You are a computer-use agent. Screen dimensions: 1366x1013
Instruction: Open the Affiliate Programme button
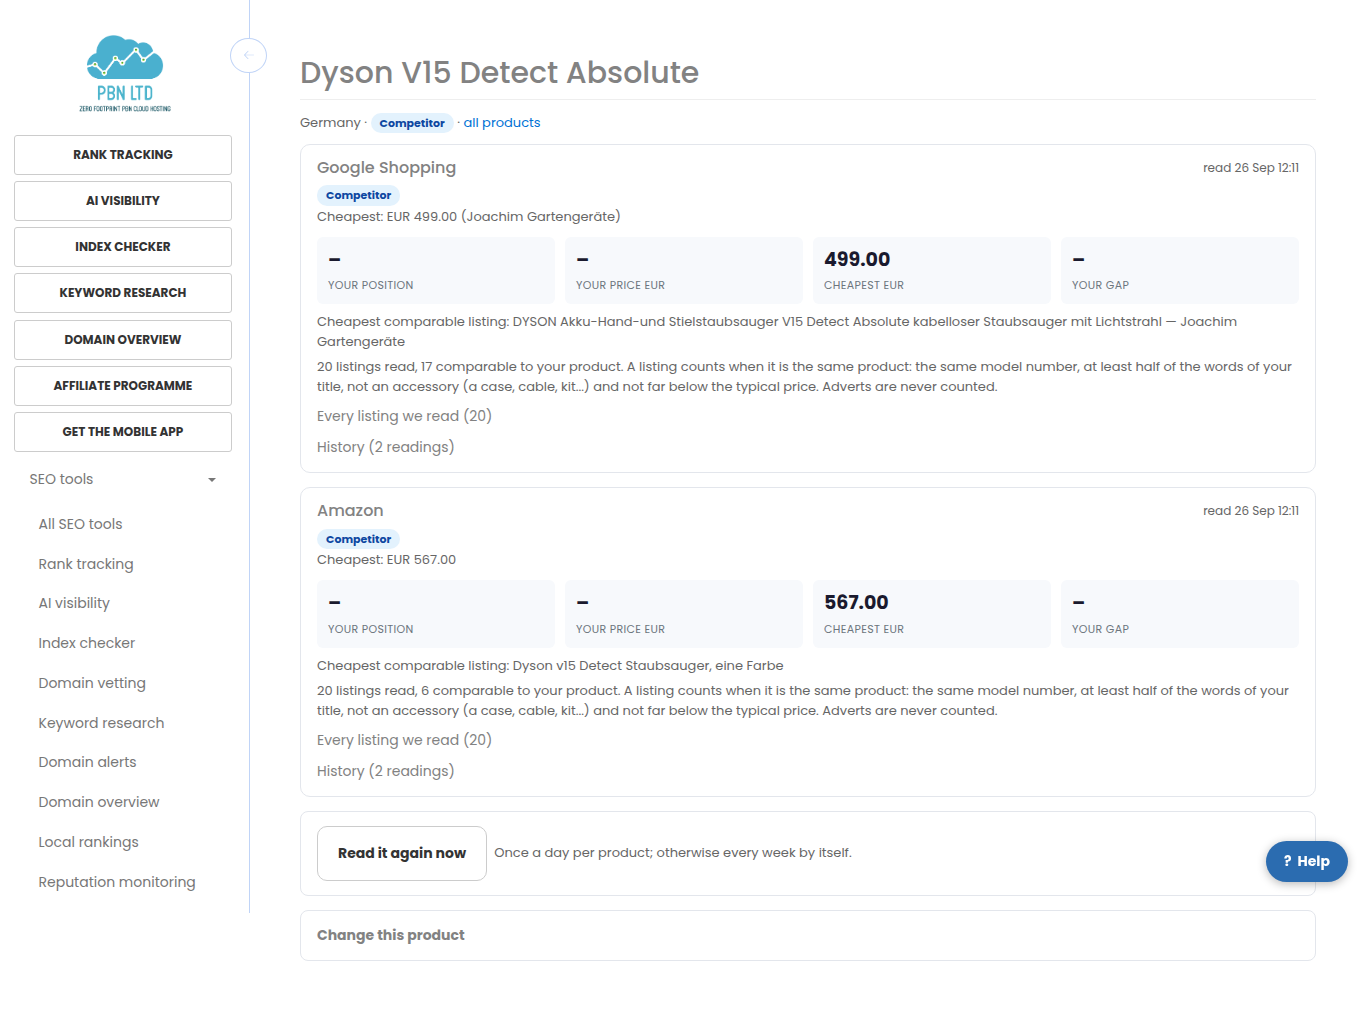(x=123, y=386)
